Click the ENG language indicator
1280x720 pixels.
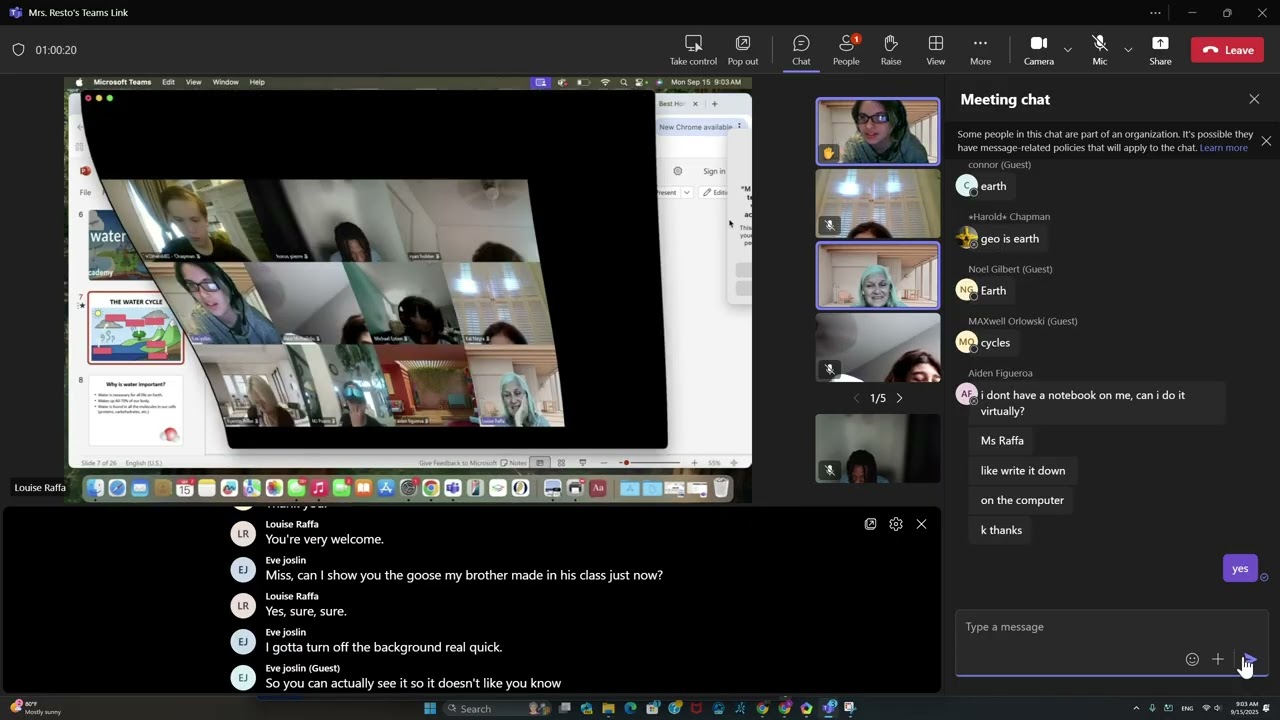pos(1187,709)
